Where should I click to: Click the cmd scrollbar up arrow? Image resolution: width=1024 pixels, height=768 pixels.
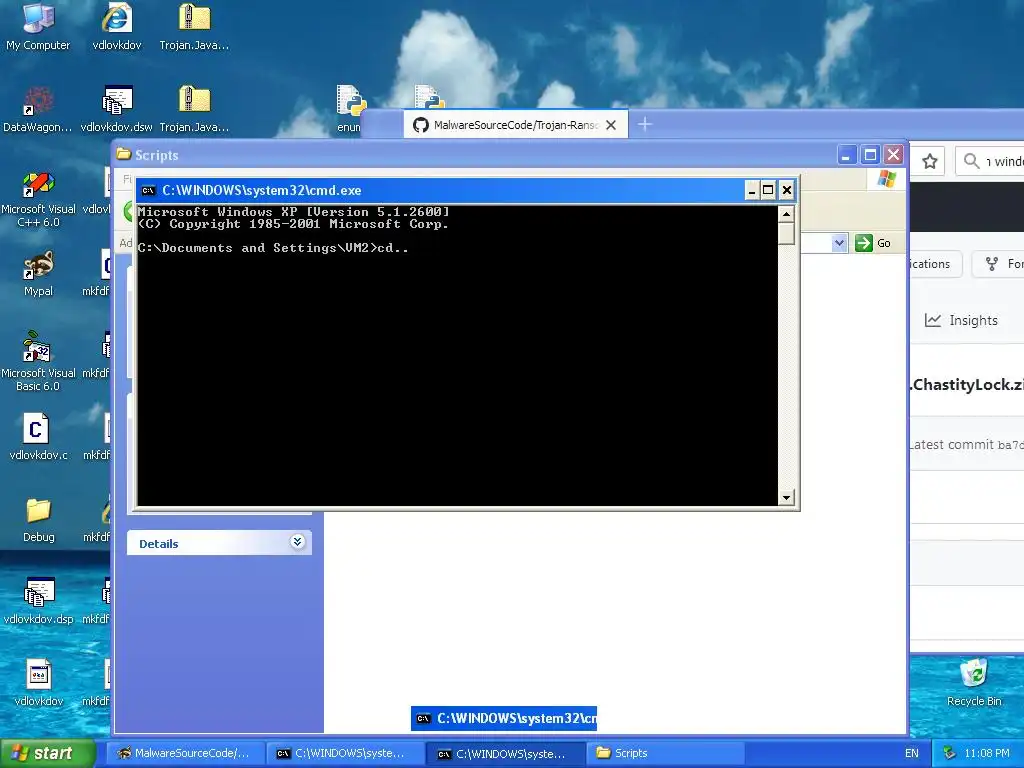pos(786,214)
